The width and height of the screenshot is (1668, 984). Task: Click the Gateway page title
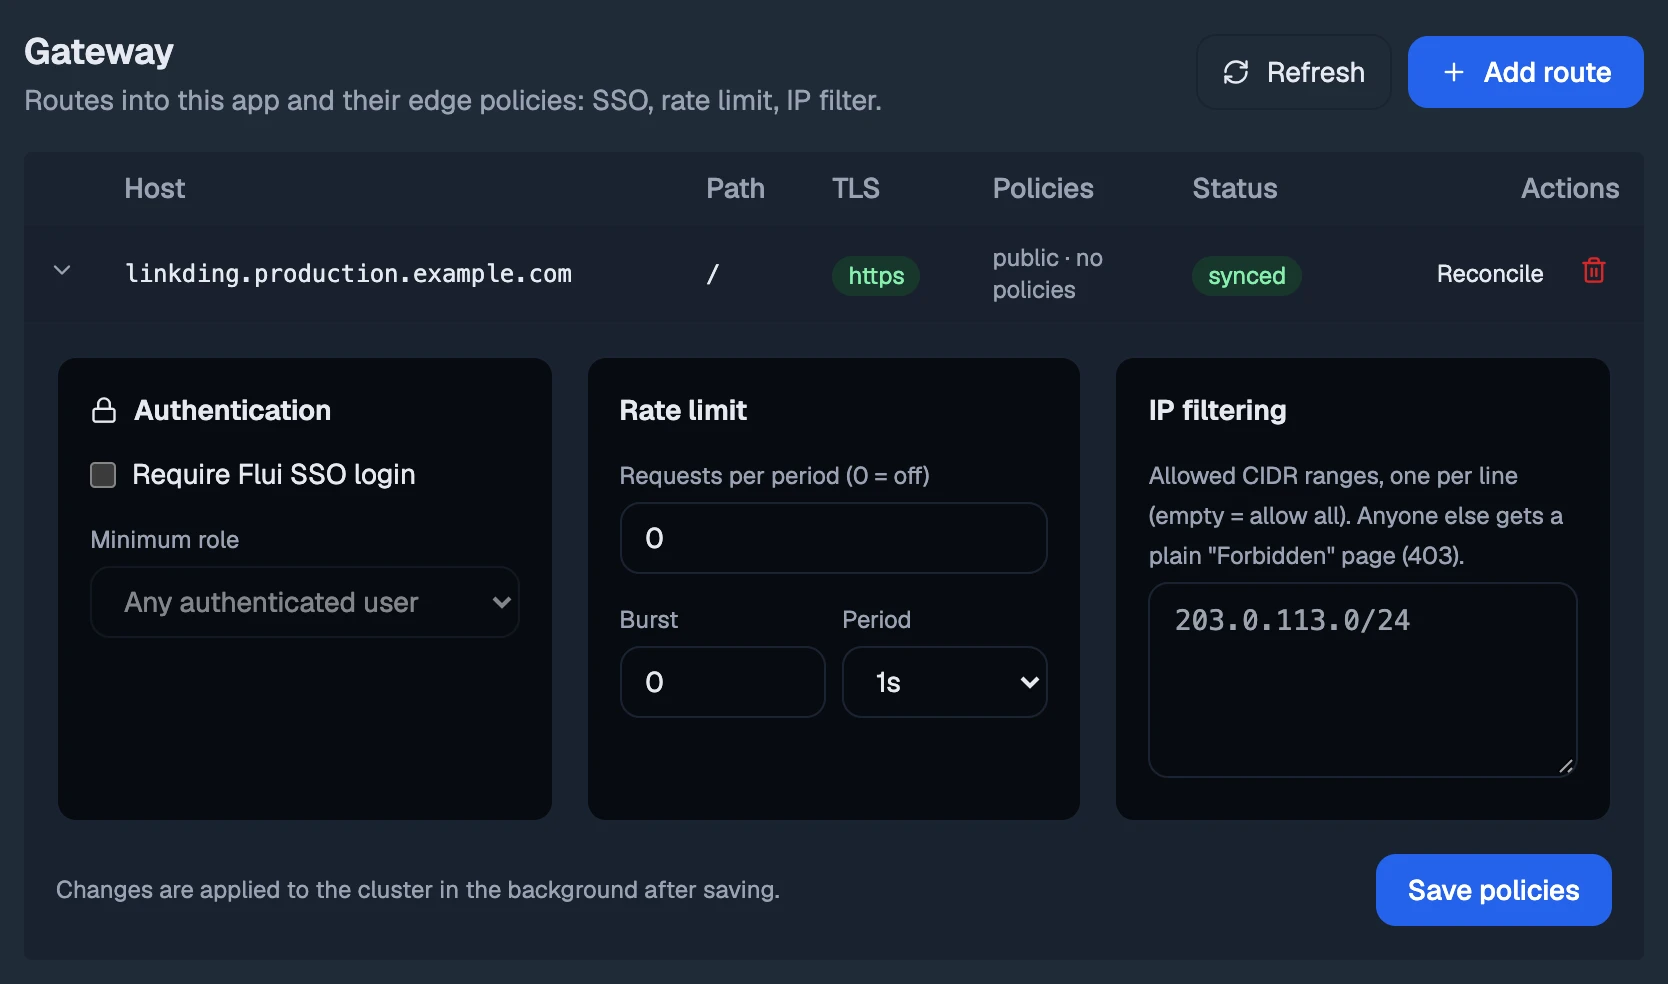pyautogui.click(x=99, y=52)
